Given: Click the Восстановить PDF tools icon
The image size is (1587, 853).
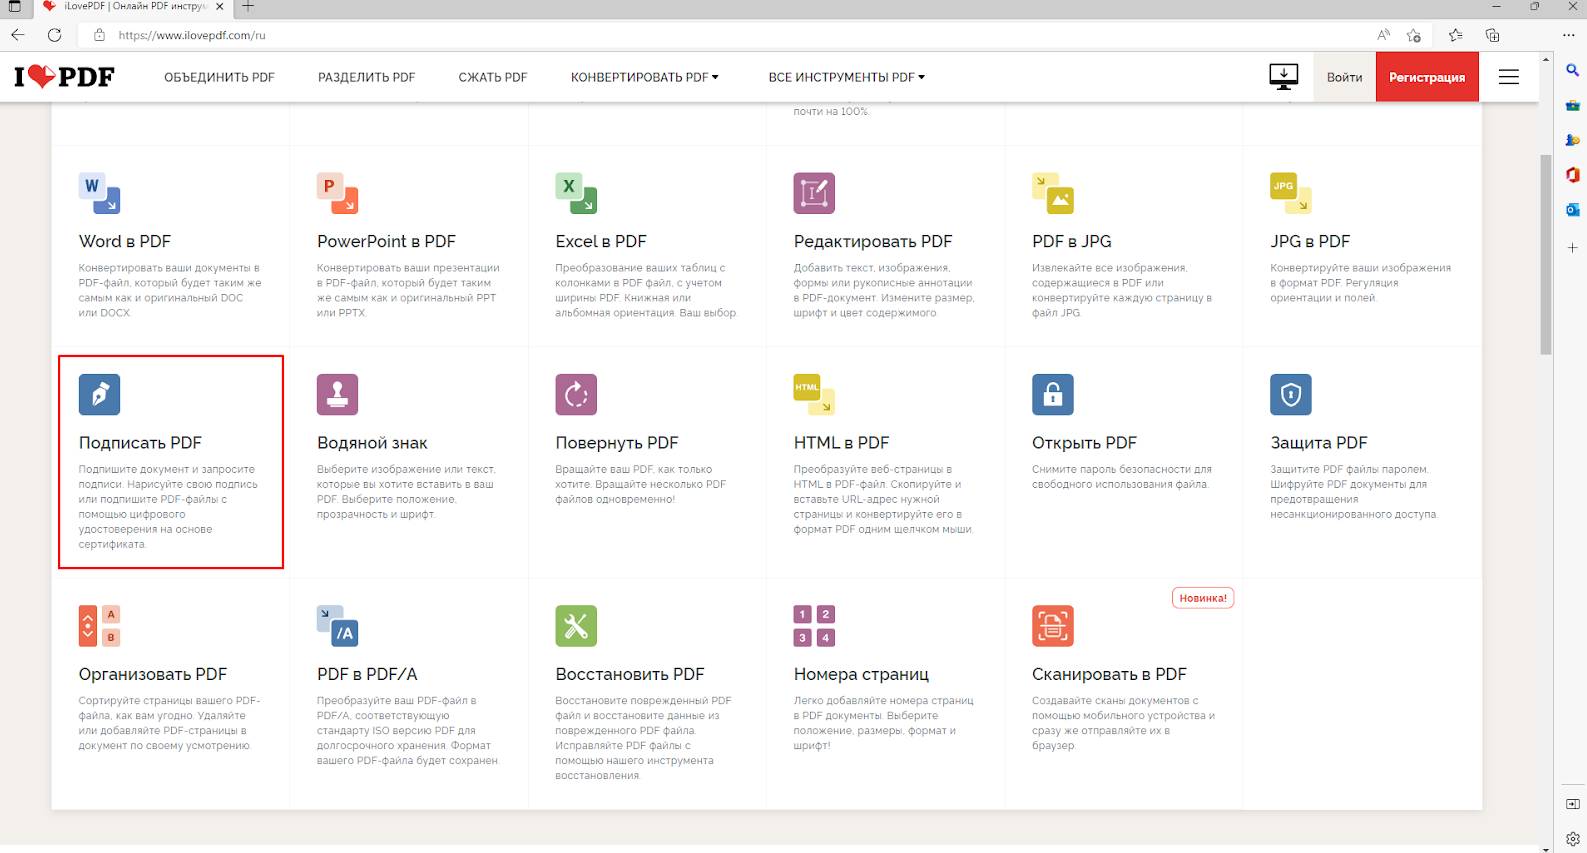Looking at the screenshot, I should coord(576,626).
